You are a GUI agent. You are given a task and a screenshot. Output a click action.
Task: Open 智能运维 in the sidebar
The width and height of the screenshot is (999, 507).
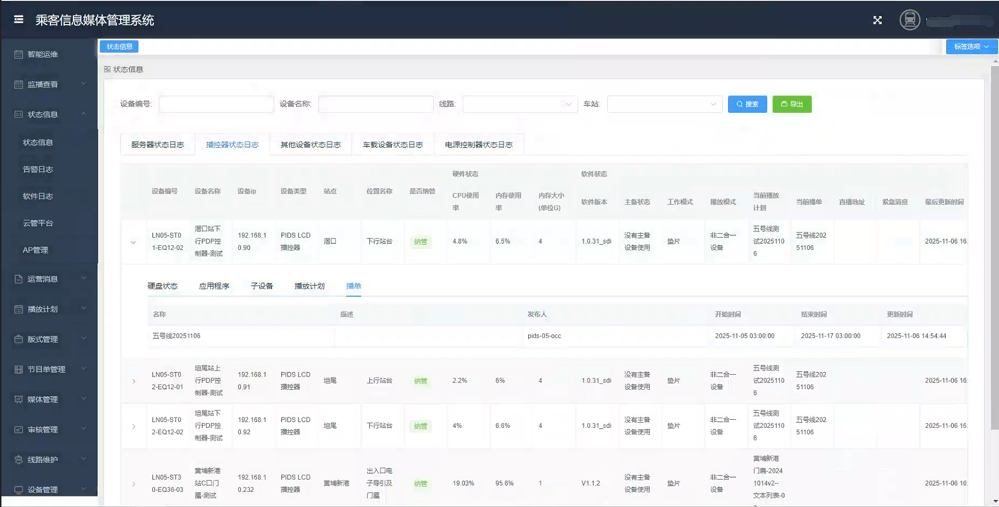[42, 54]
